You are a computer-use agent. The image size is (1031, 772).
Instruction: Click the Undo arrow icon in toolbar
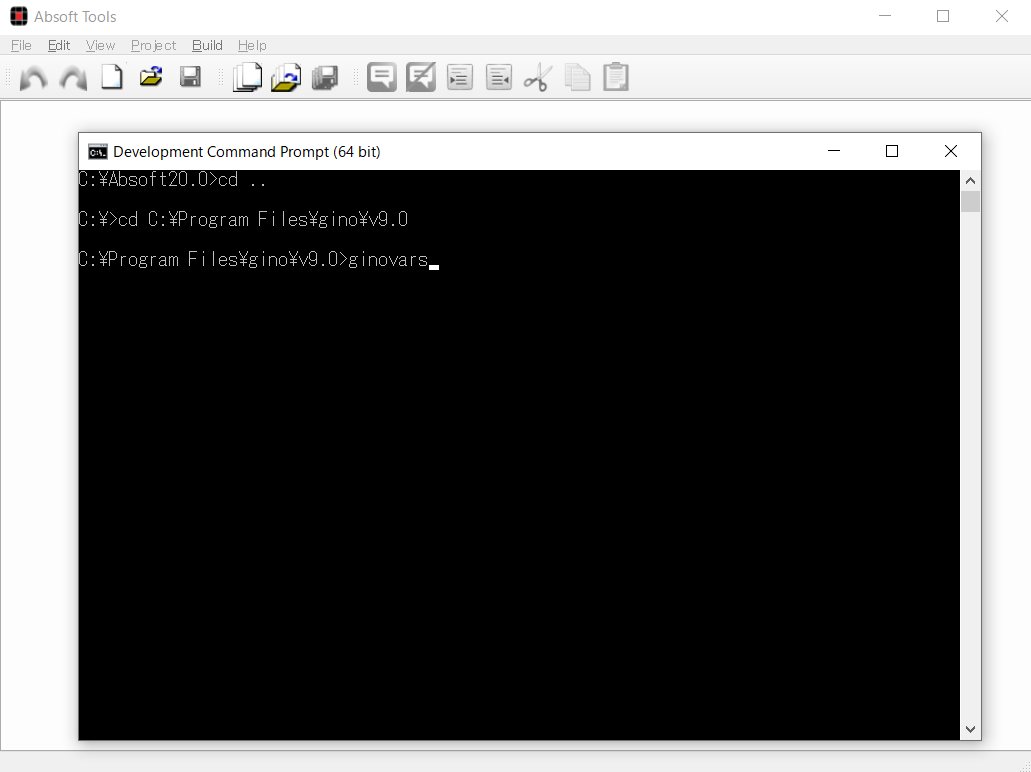34,78
